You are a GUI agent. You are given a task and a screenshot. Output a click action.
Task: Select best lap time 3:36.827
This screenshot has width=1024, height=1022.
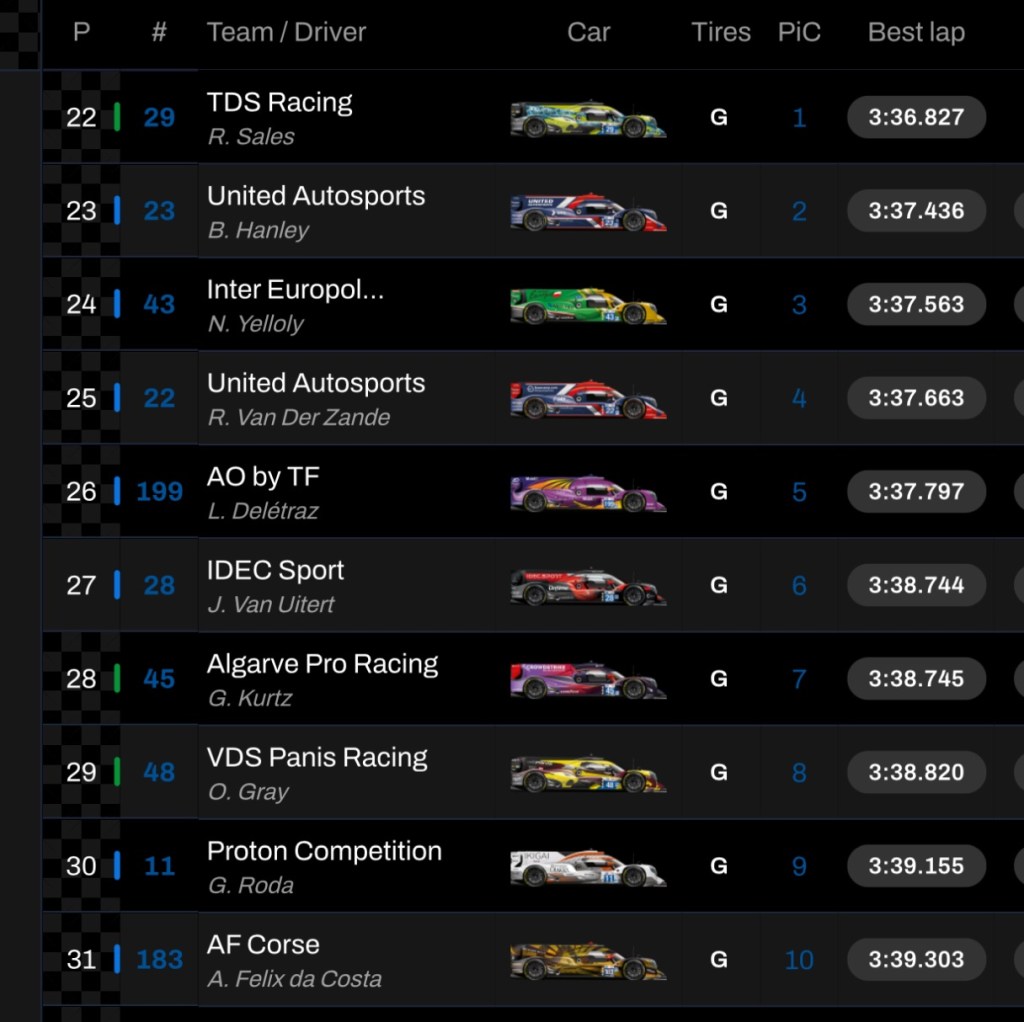point(916,117)
